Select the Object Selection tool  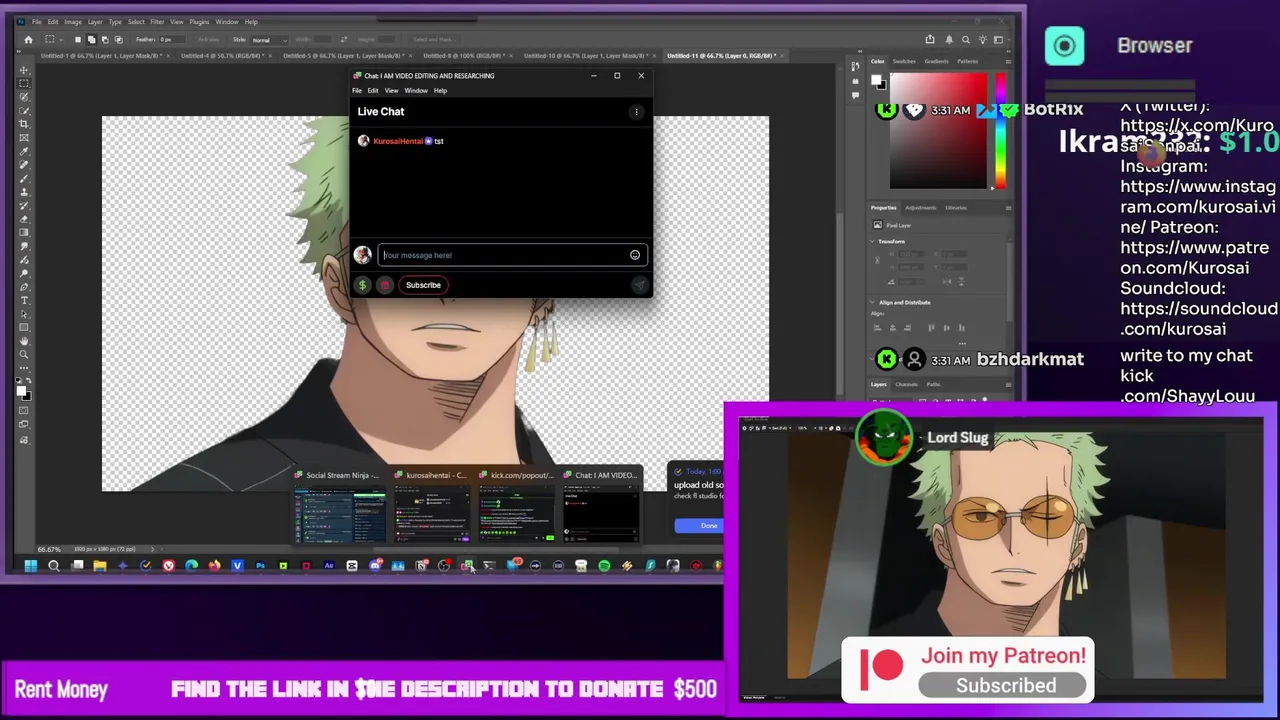coord(24,97)
